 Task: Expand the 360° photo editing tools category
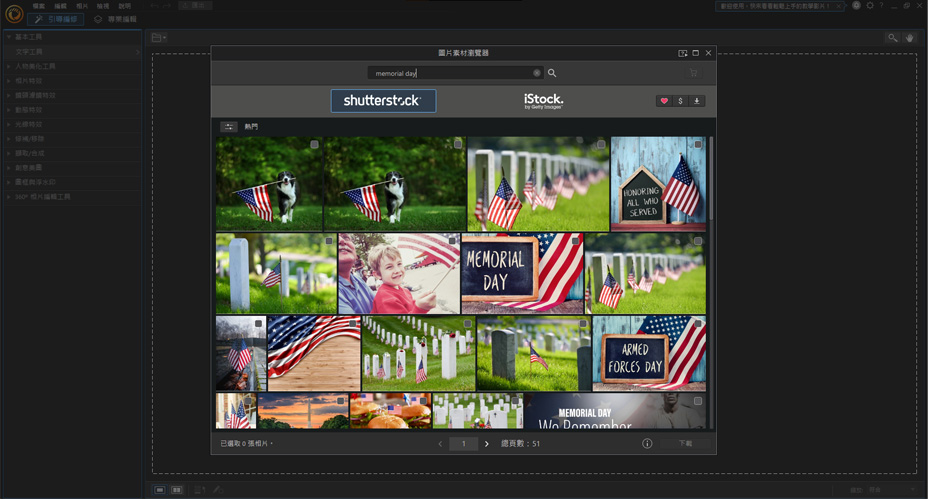coord(9,197)
